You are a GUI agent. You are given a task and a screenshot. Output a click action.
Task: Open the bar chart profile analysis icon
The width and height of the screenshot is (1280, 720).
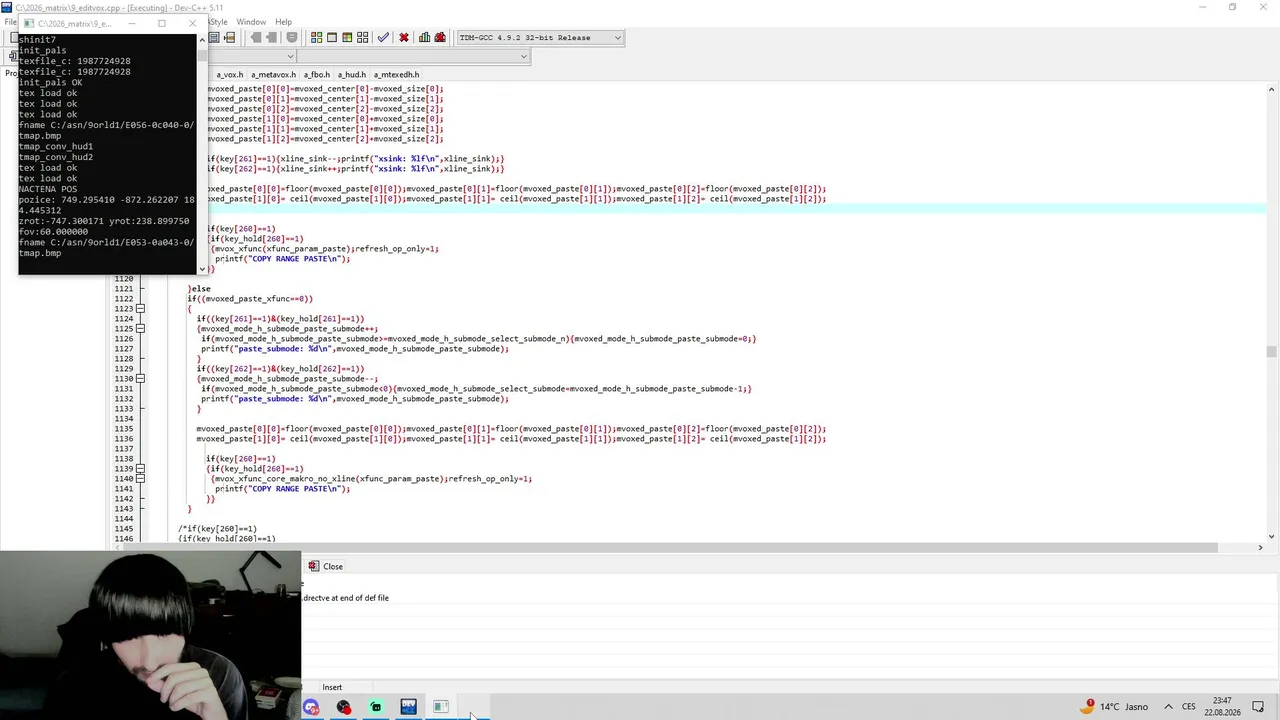click(425, 38)
